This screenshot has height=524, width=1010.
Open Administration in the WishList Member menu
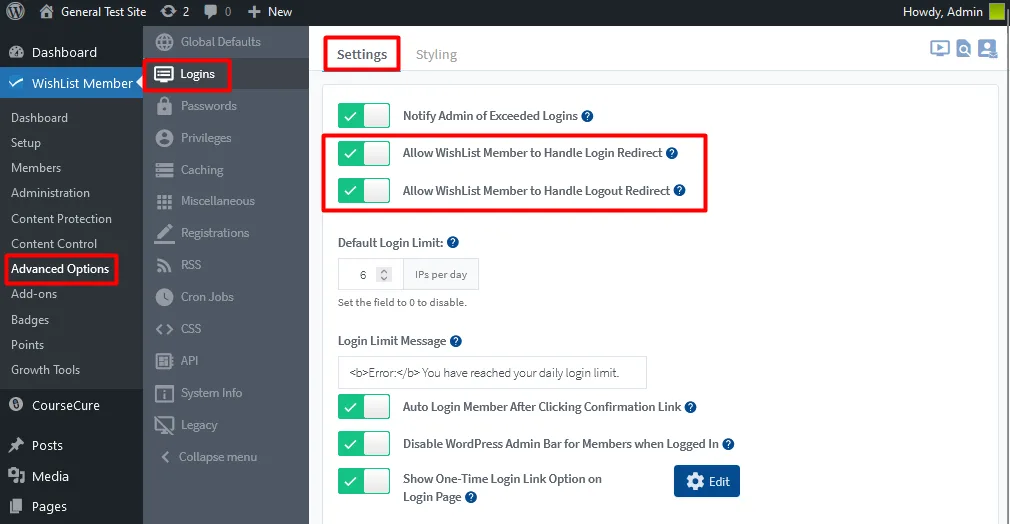click(50, 193)
